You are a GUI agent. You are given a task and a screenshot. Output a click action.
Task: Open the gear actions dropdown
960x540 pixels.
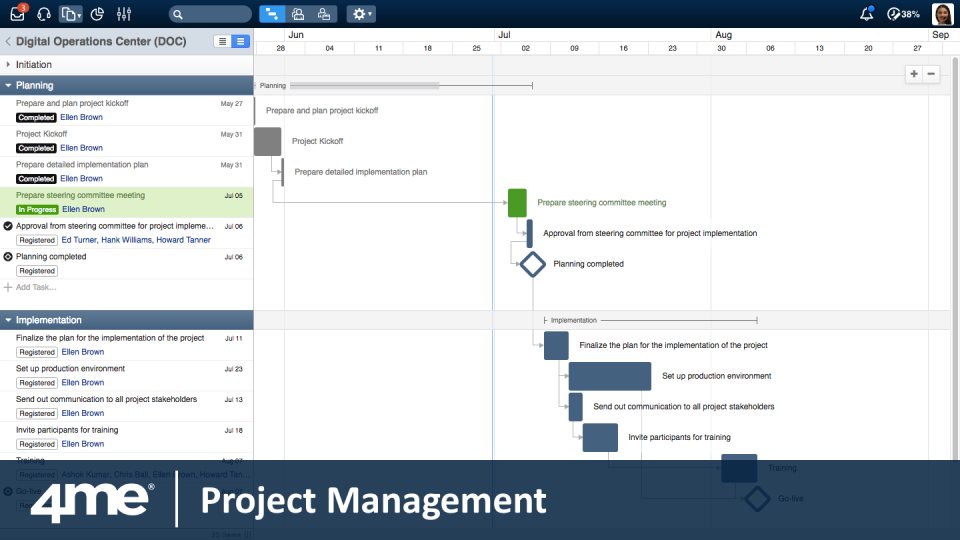coord(361,14)
